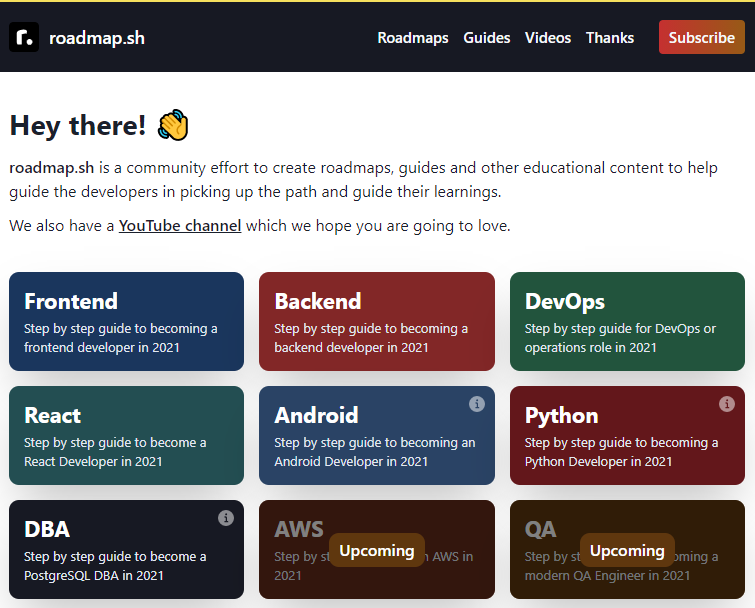Click the dimmed QA card title

(x=540, y=530)
